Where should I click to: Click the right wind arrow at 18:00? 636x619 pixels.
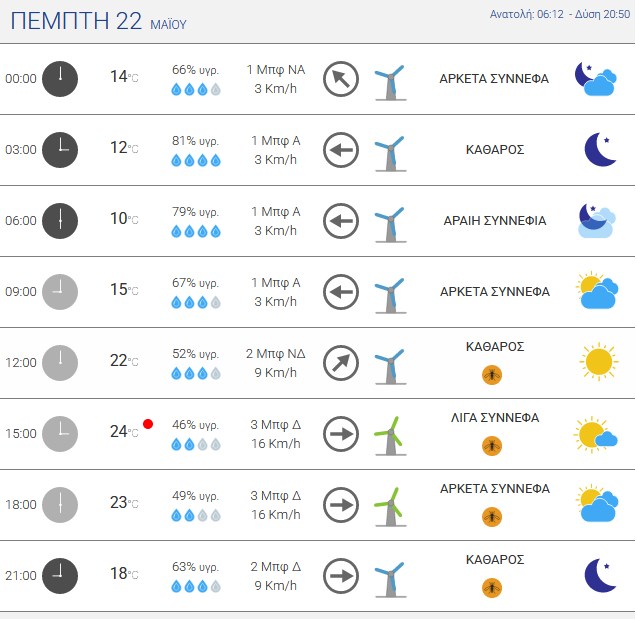pos(341,505)
